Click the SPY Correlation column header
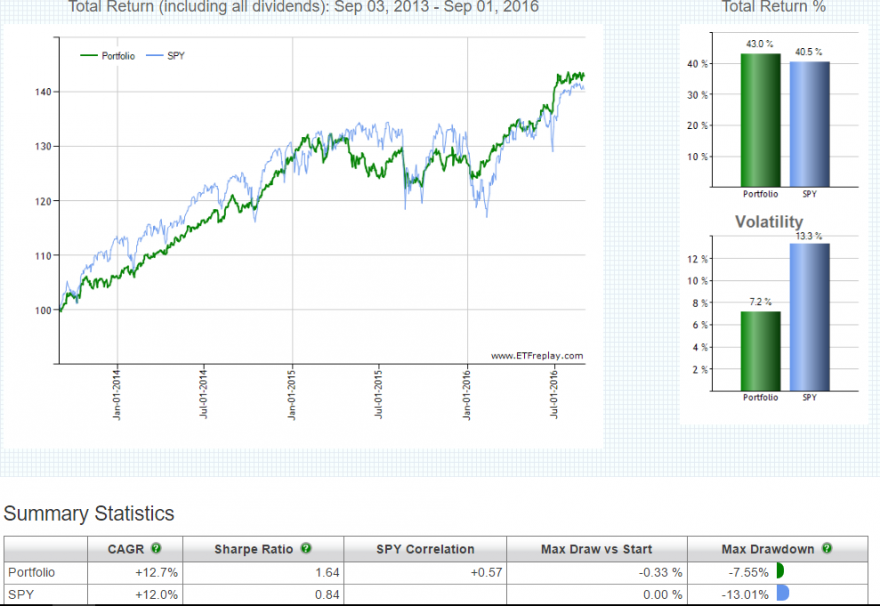This screenshot has height=606, width=880. point(425,549)
